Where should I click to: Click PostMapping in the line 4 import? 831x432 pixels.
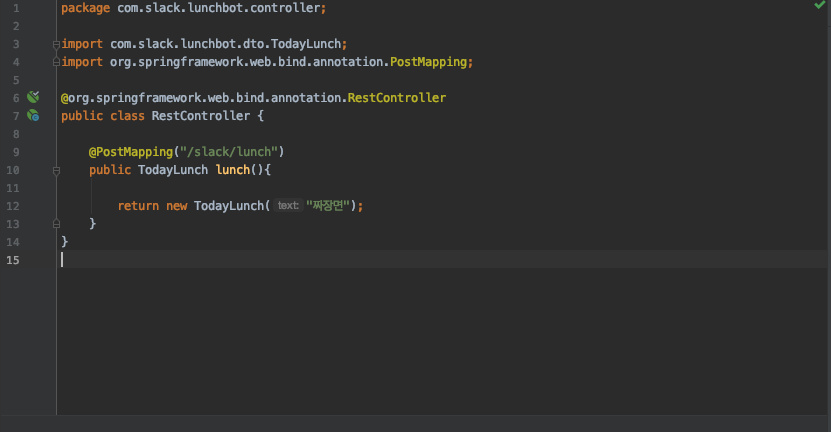pos(428,61)
